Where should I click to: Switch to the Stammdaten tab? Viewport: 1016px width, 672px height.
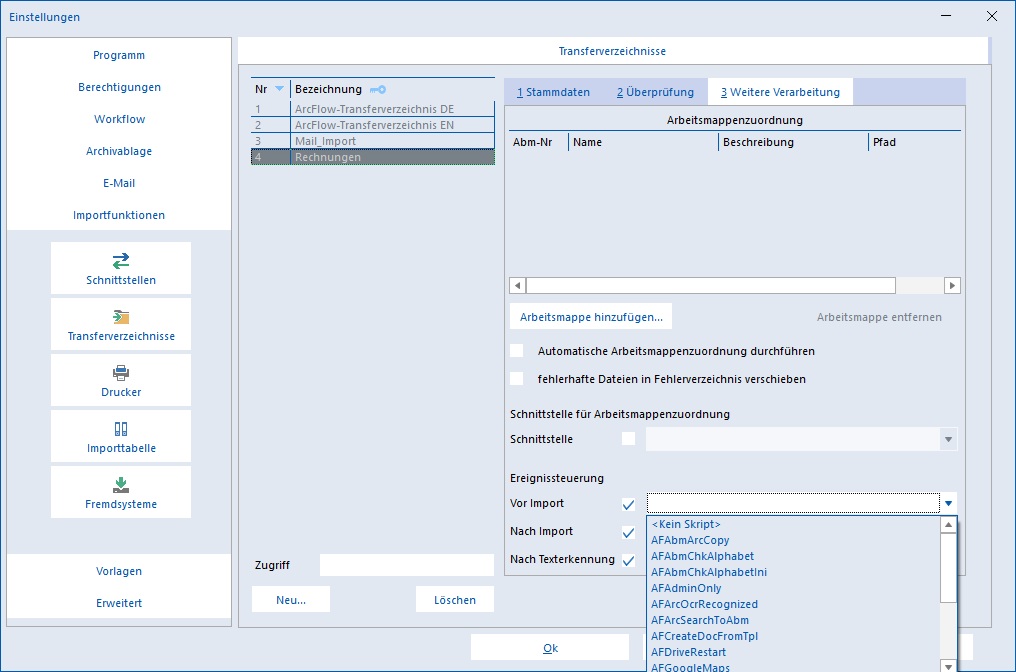point(553,92)
